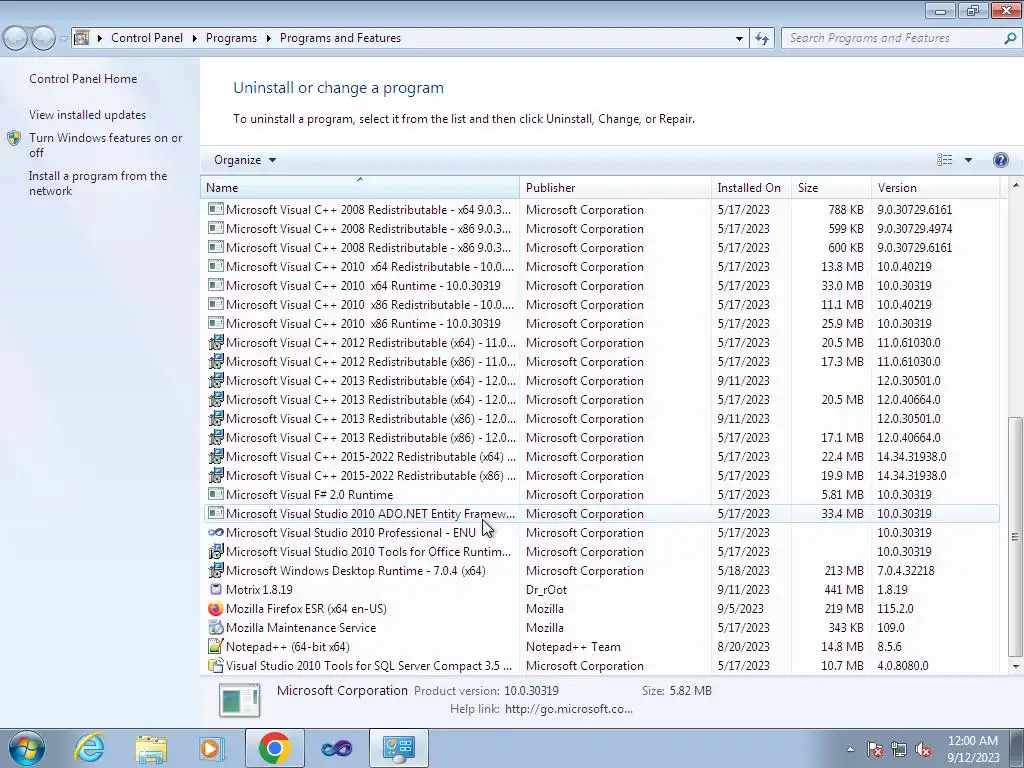The image size is (1024, 768).
Task: Select Visual Studio 2010 Professional infinity icon
Action: [215, 533]
